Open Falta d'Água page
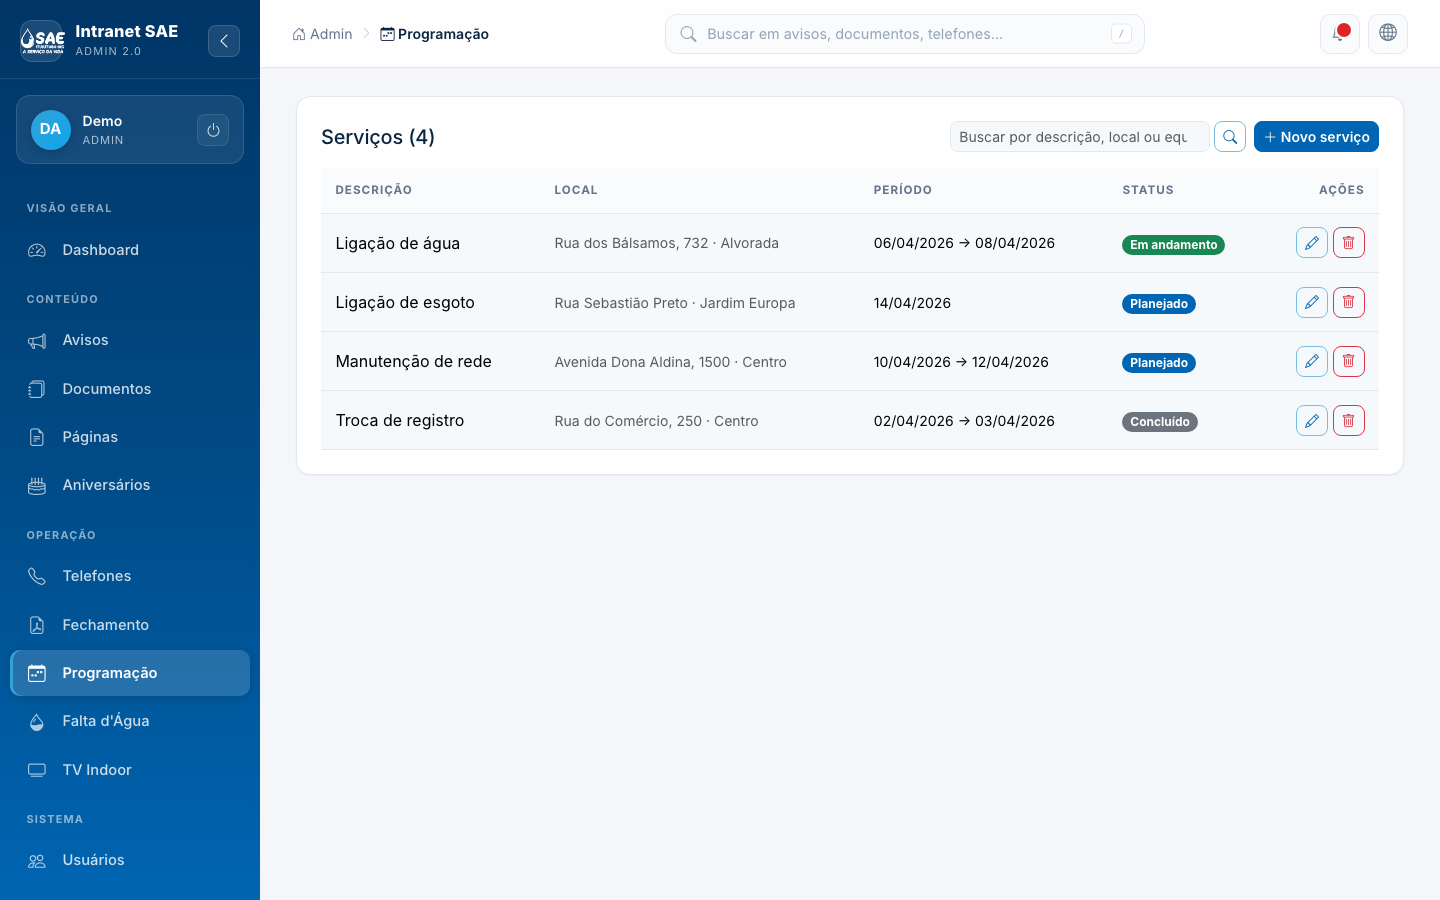Image resolution: width=1440 pixels, height=900 pixels. [x=130, y=721]
